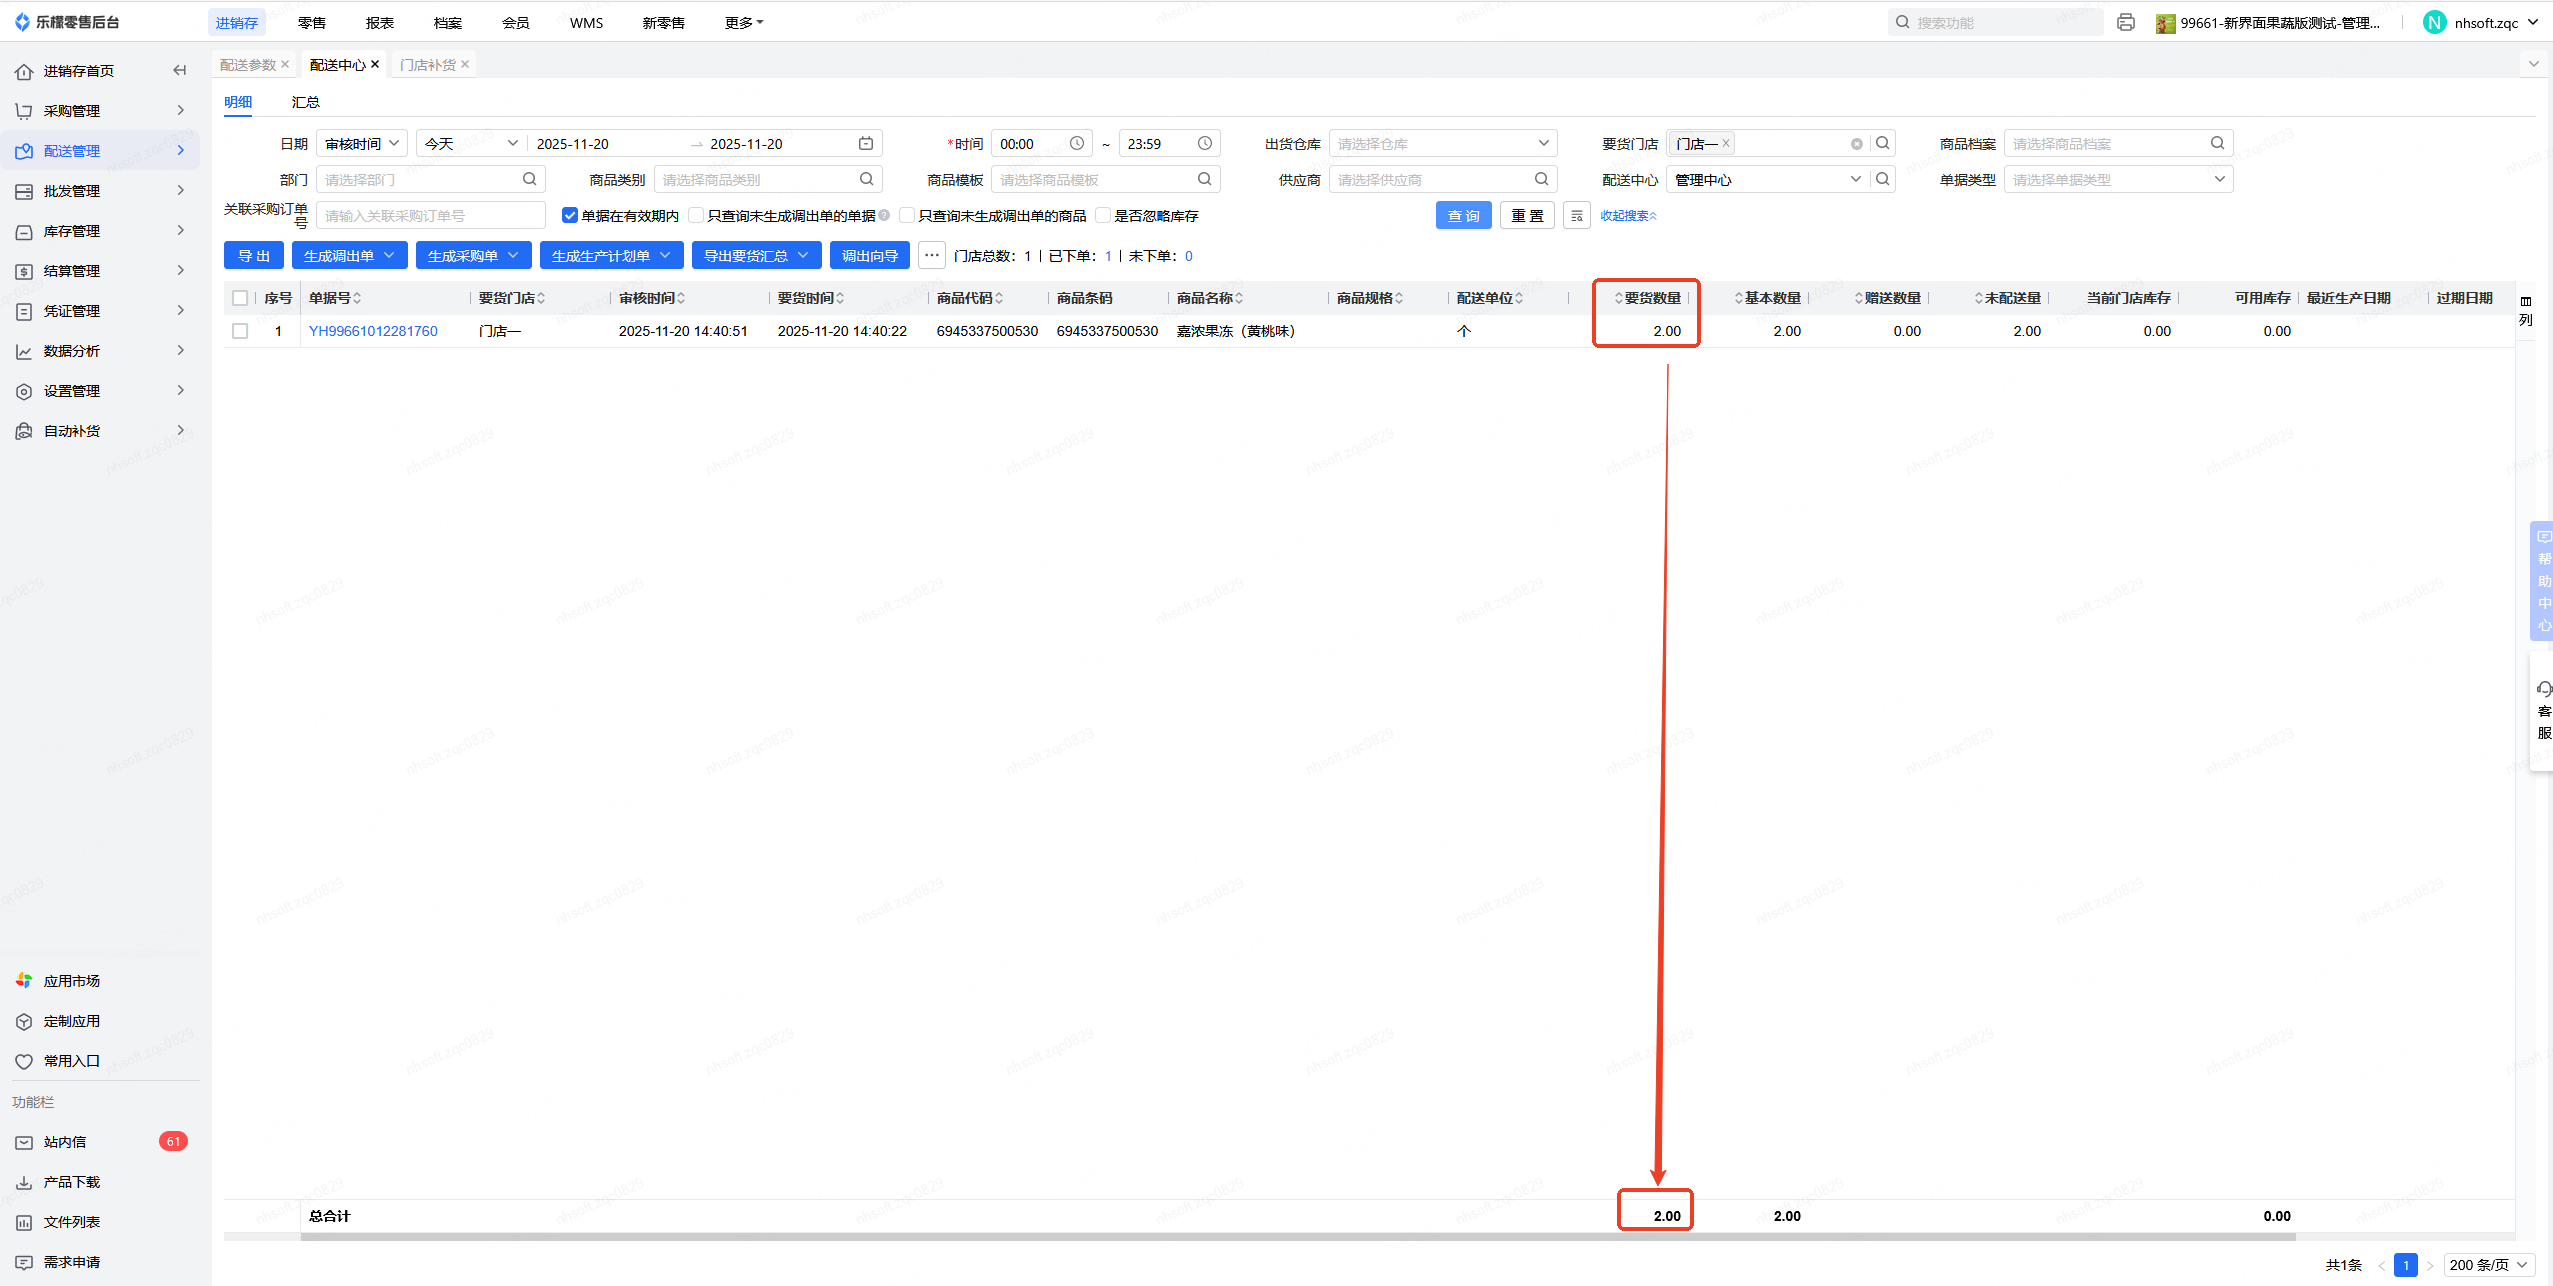Open the 200 条/页 page size dropdown
Screen dimensions: 2553x1286
[x=2489, y=1265]
